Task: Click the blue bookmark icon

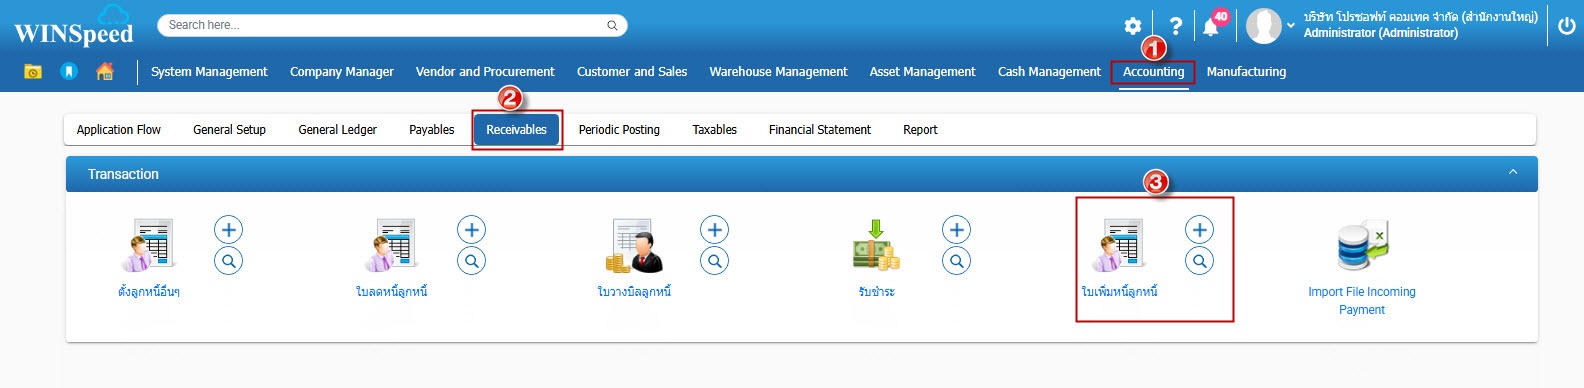Action: point(69,71)
